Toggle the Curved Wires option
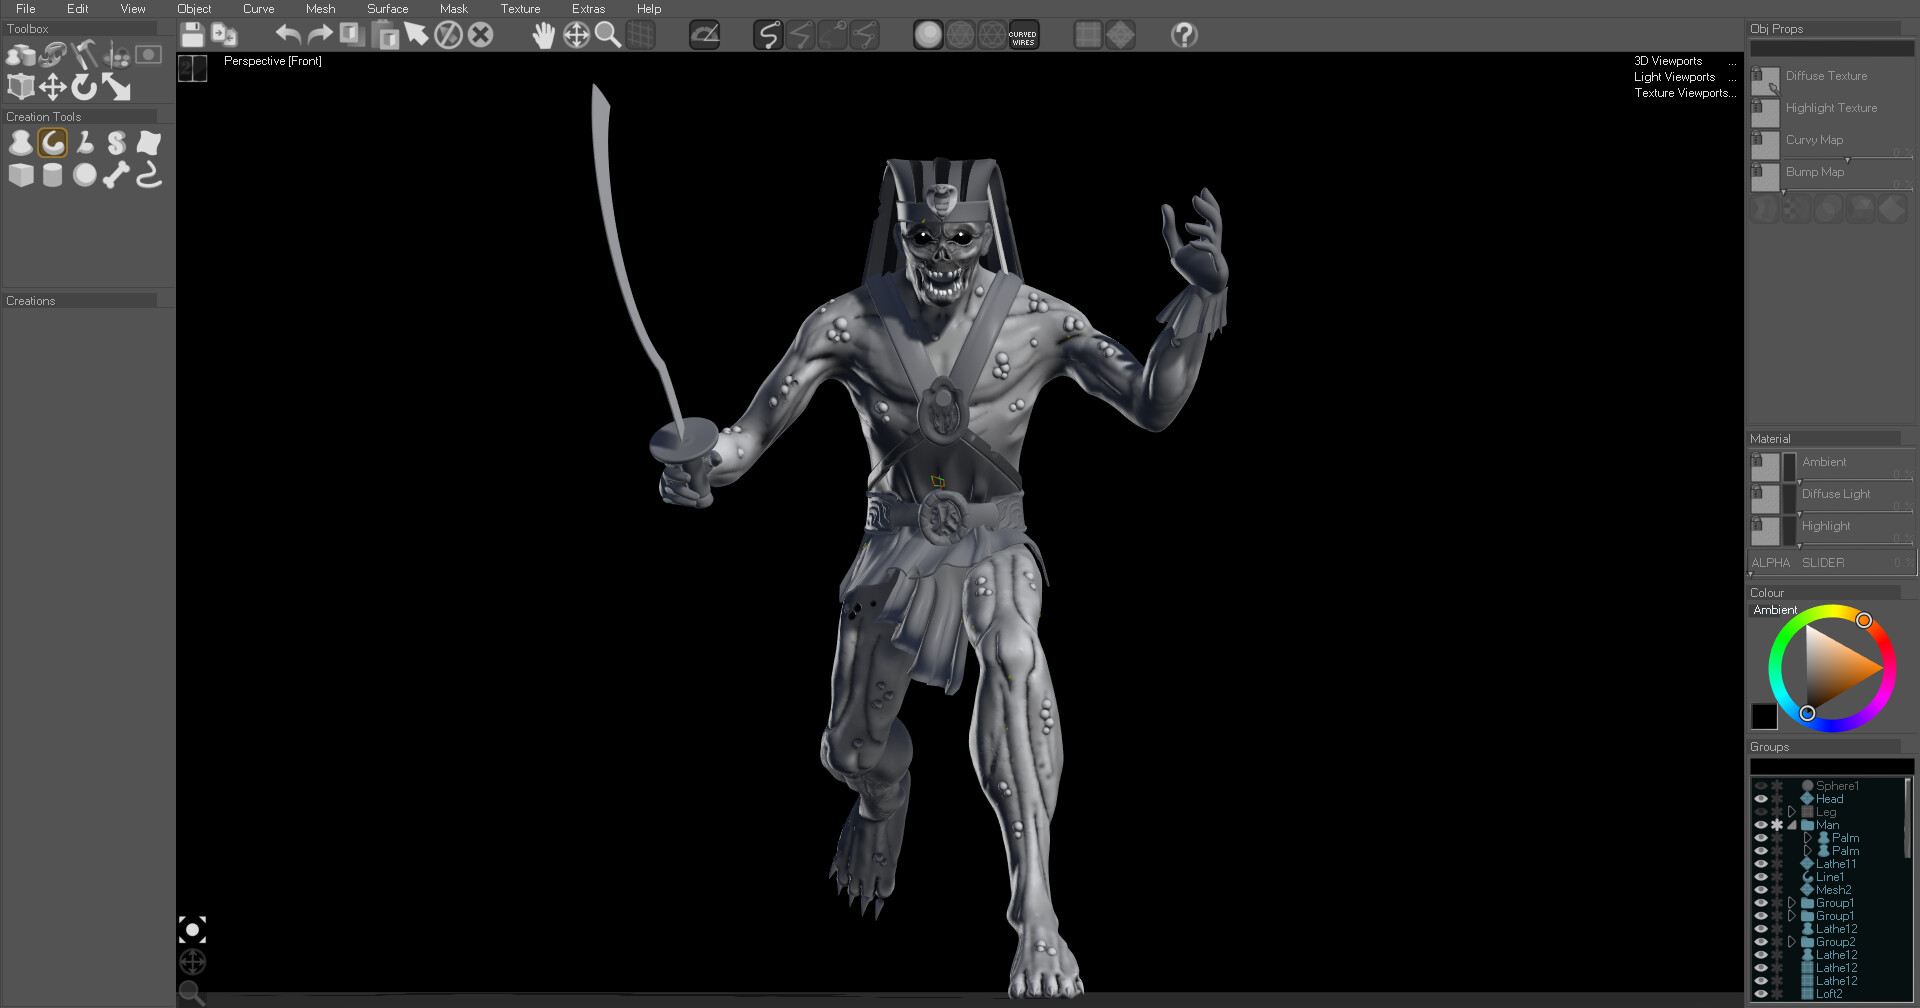 click(1022, 35)
